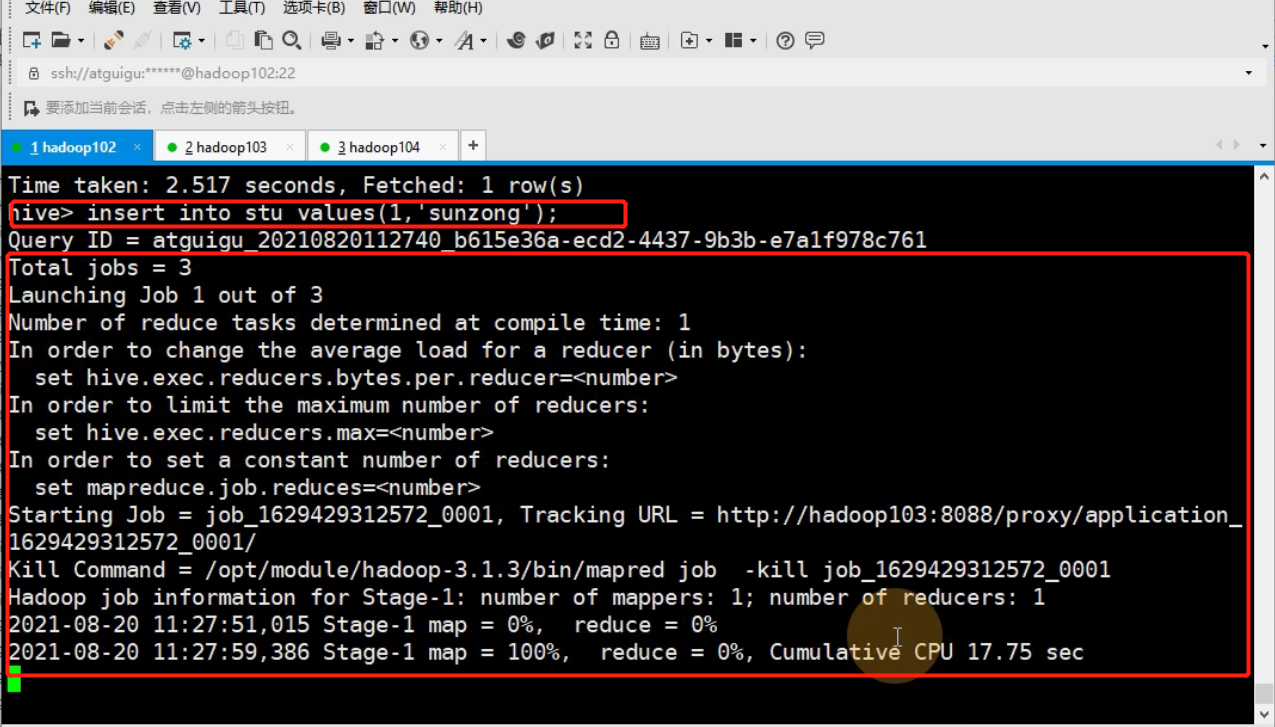Expand the file transfer dropdown arrow
The width and height of the screenshot is (1275, 727).
pyautogui.click(x=395, y=41)
